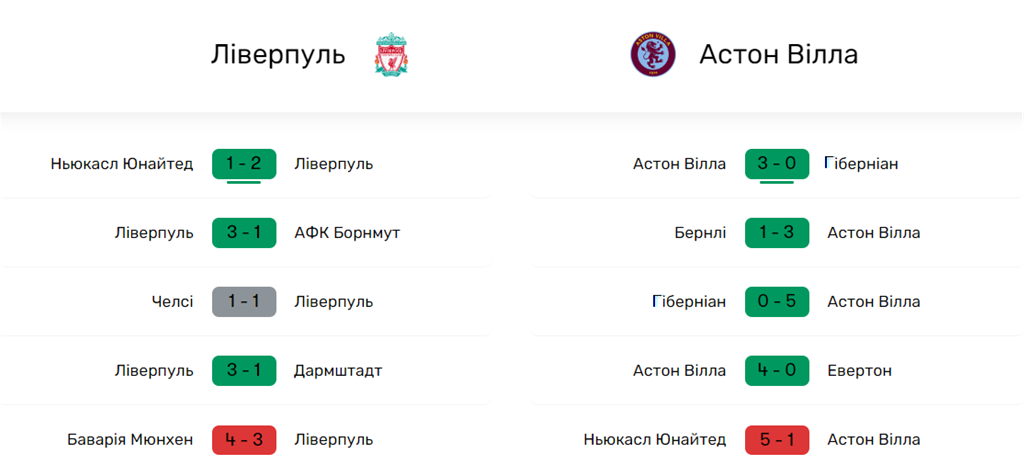Click the red 4 - 3 loss score badge

tap(244, 440)
